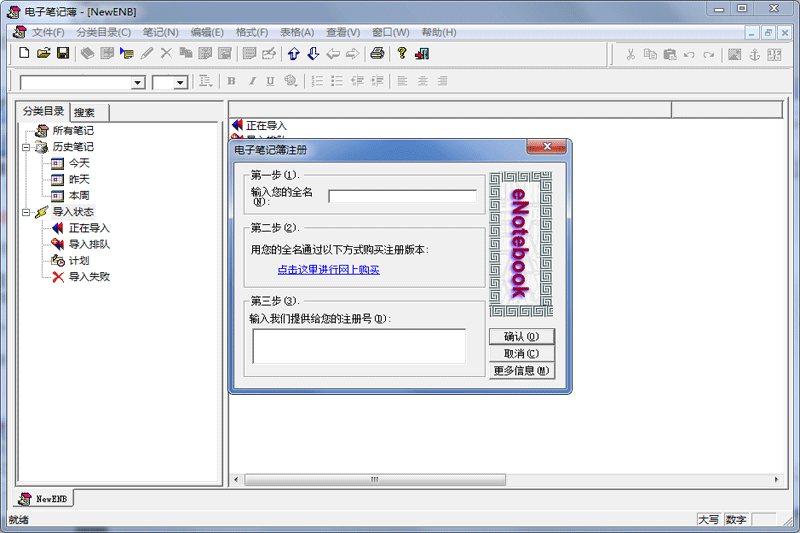This screenshot has height=533, width=800.
Task: Close the 电子笔记簿注册 dialog
Action: 546,147
